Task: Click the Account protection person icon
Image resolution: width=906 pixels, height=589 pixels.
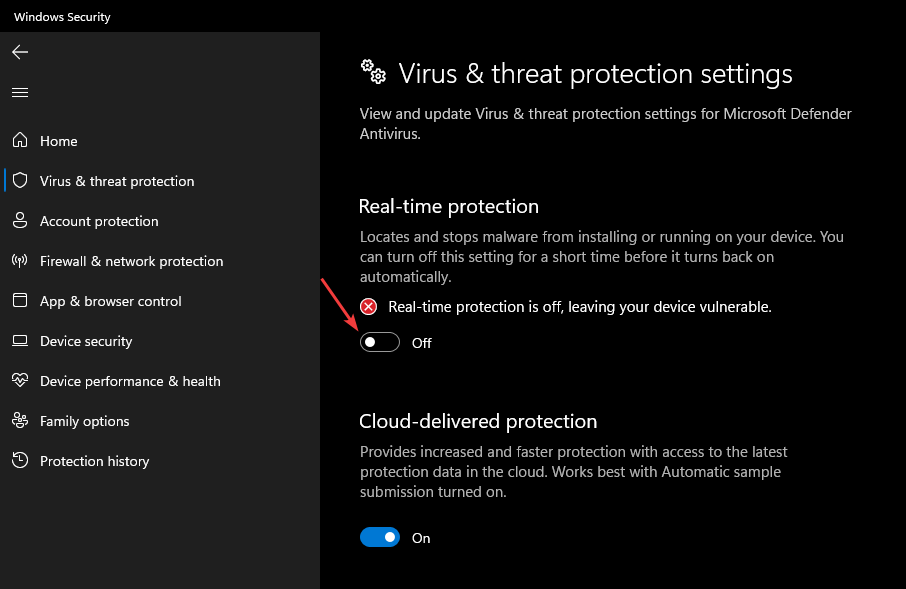Action: pyautogui.click(x=20, y=221)
